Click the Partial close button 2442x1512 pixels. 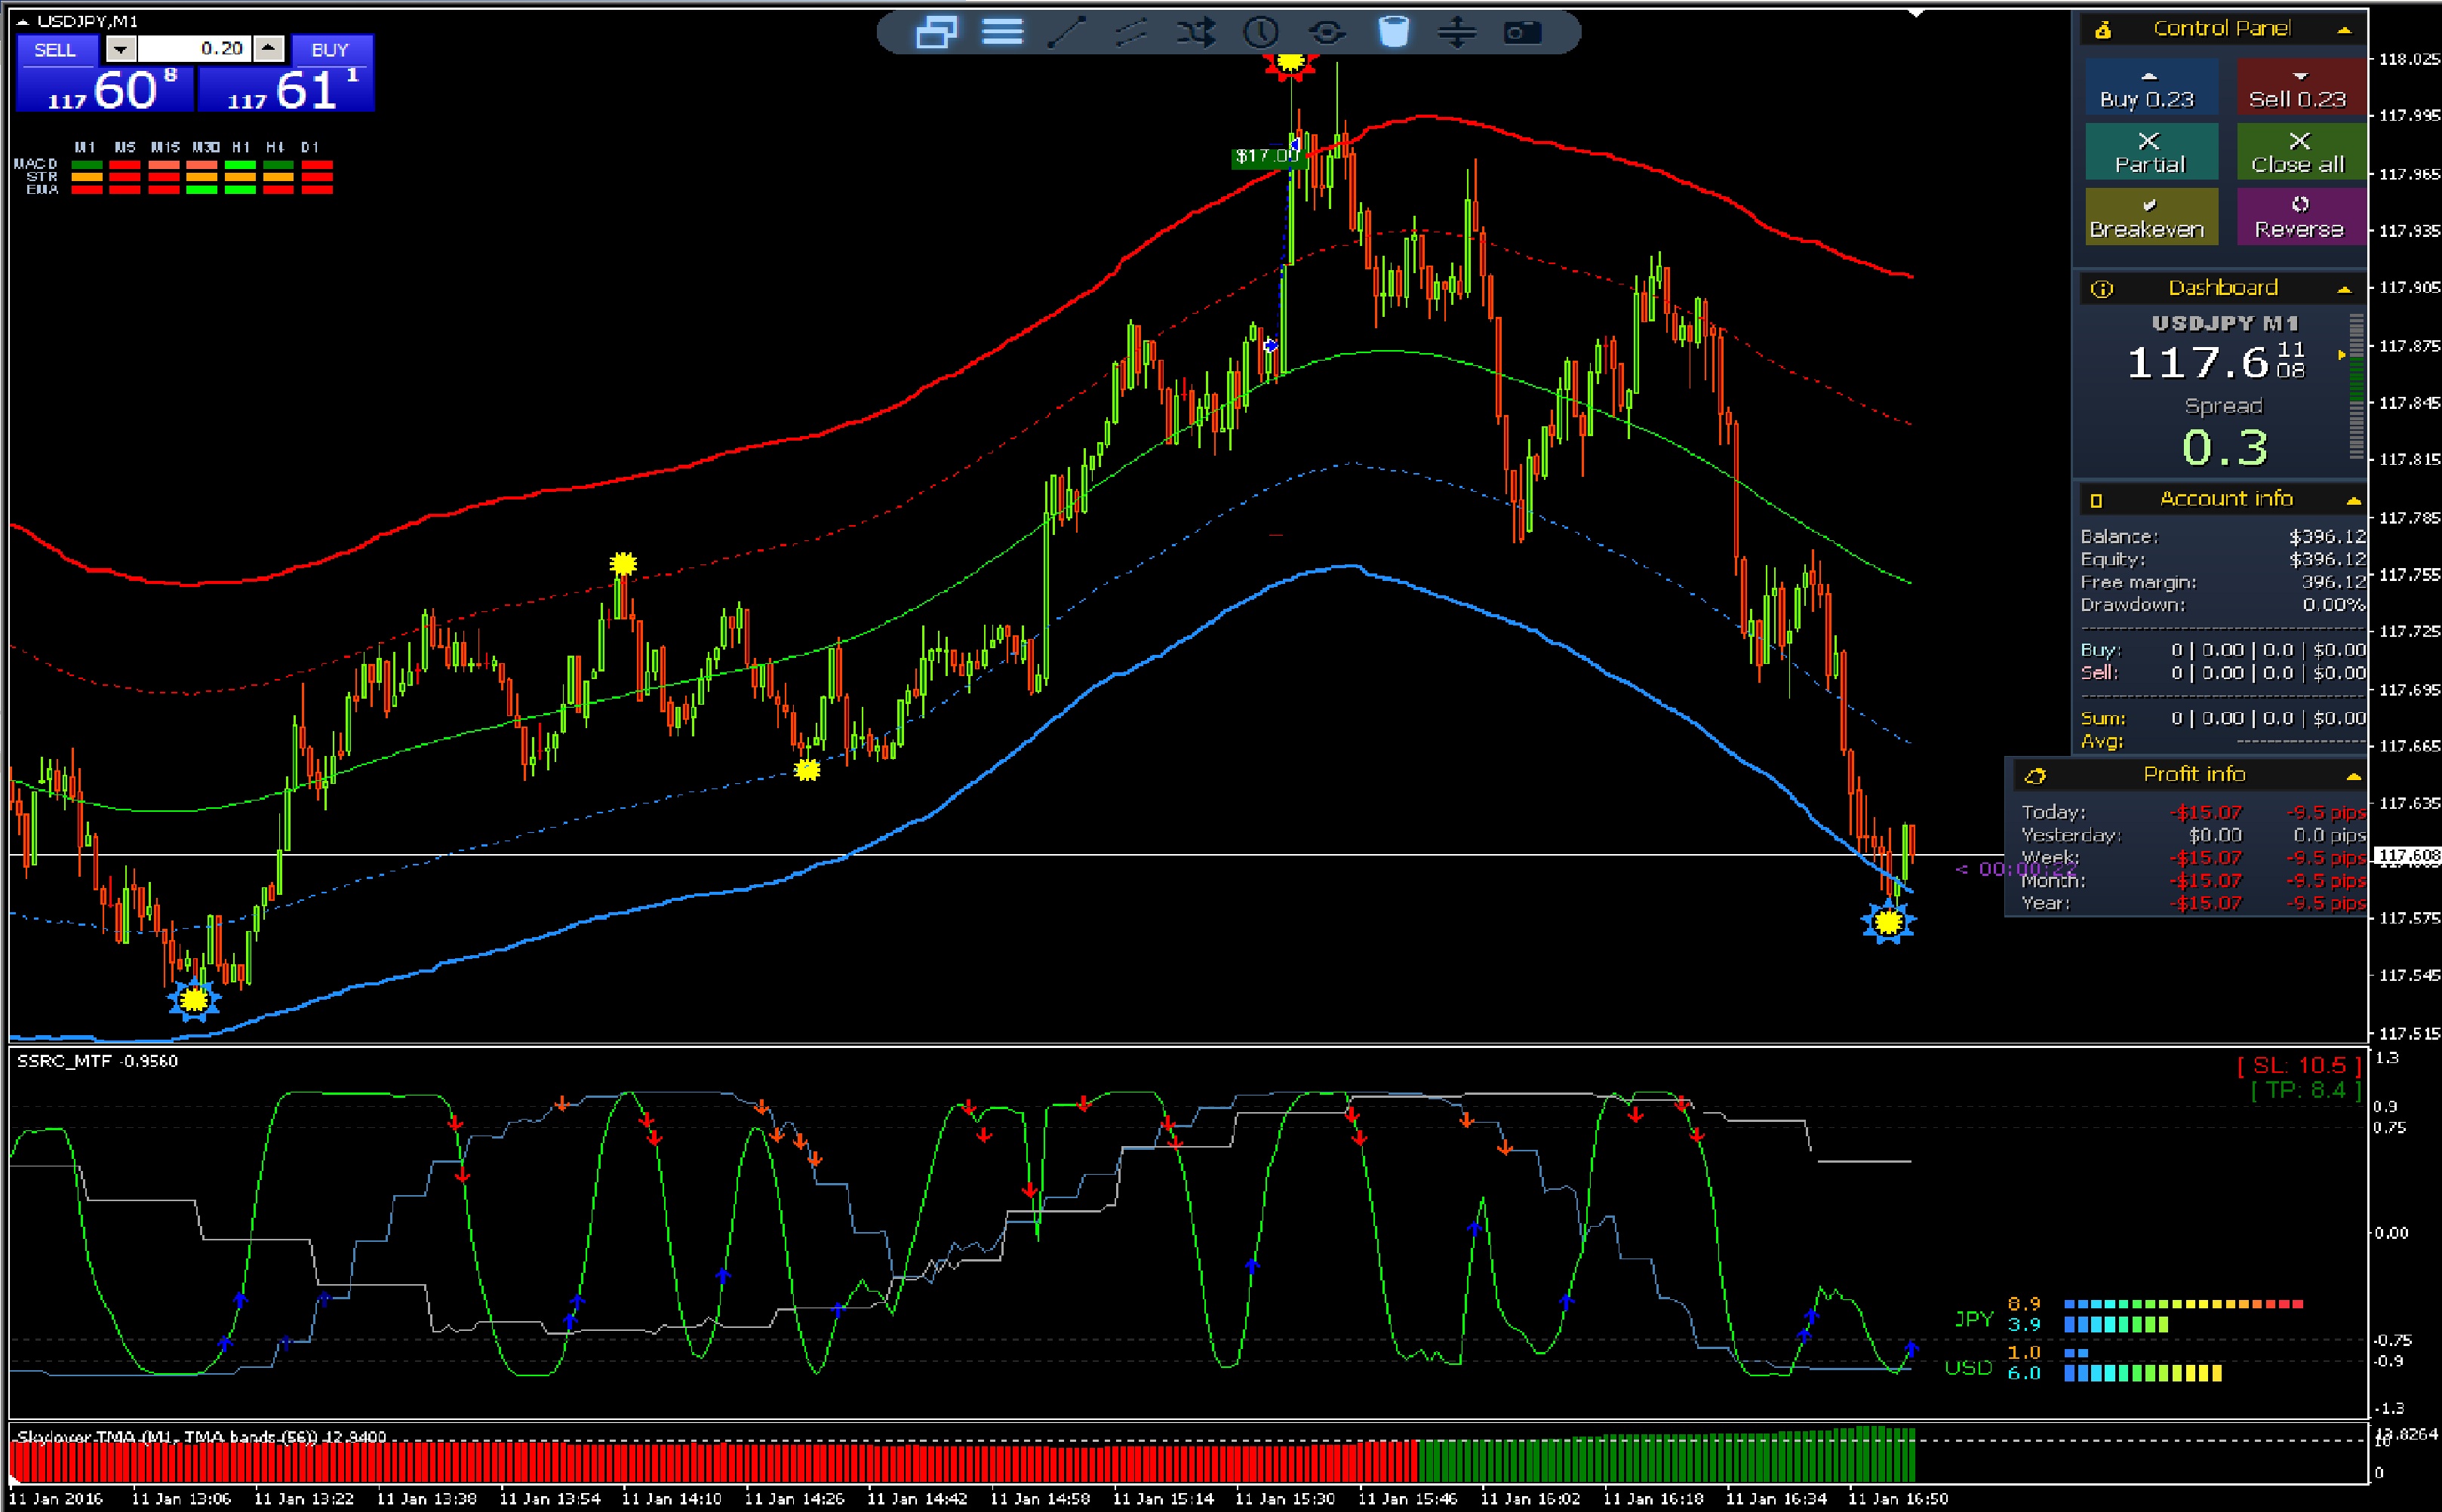[2151, 152]
